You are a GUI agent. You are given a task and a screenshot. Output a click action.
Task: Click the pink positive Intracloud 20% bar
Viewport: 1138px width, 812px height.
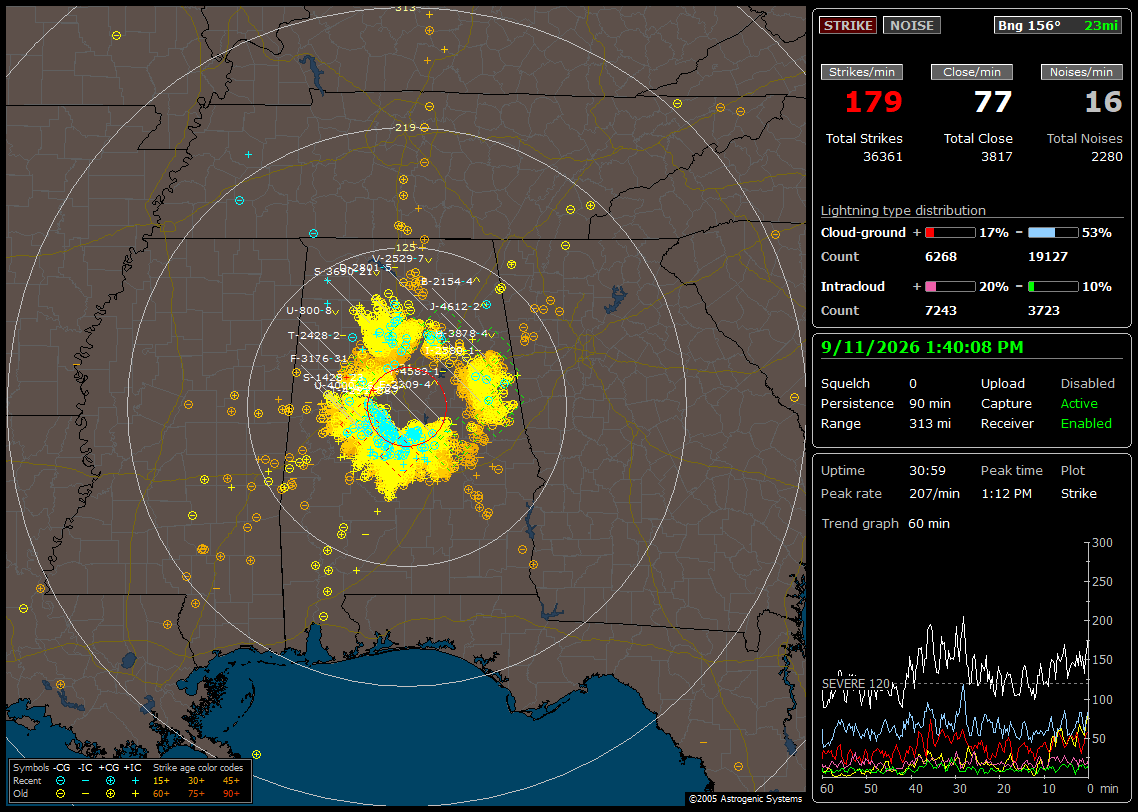point(950,287)
